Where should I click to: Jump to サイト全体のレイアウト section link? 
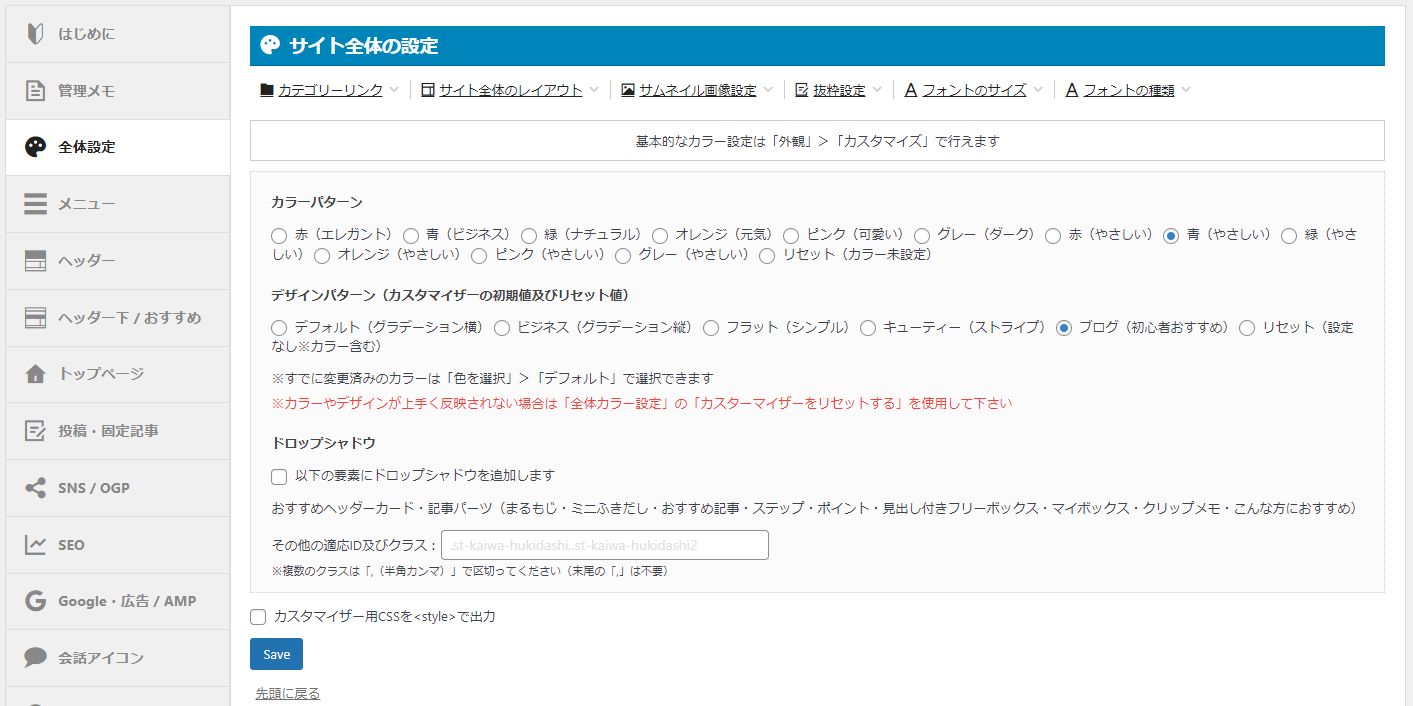tap(511, 90)
